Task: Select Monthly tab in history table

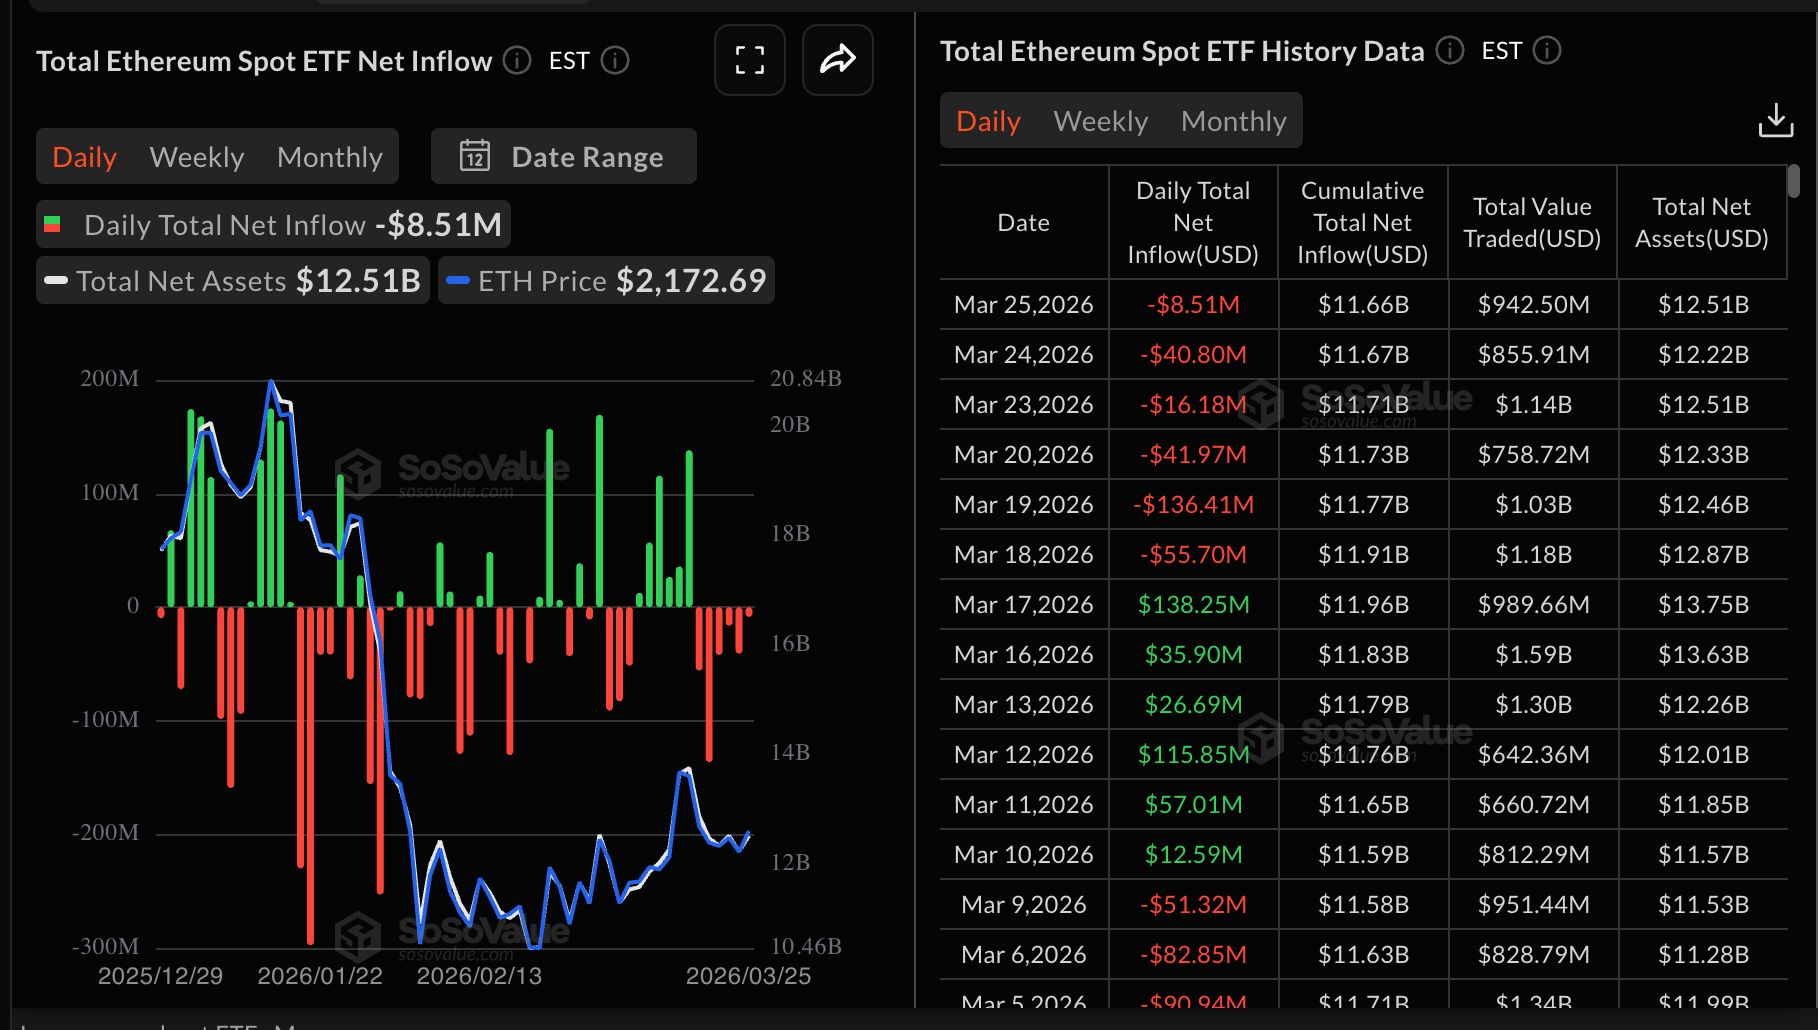Action: coord(1233,121)
